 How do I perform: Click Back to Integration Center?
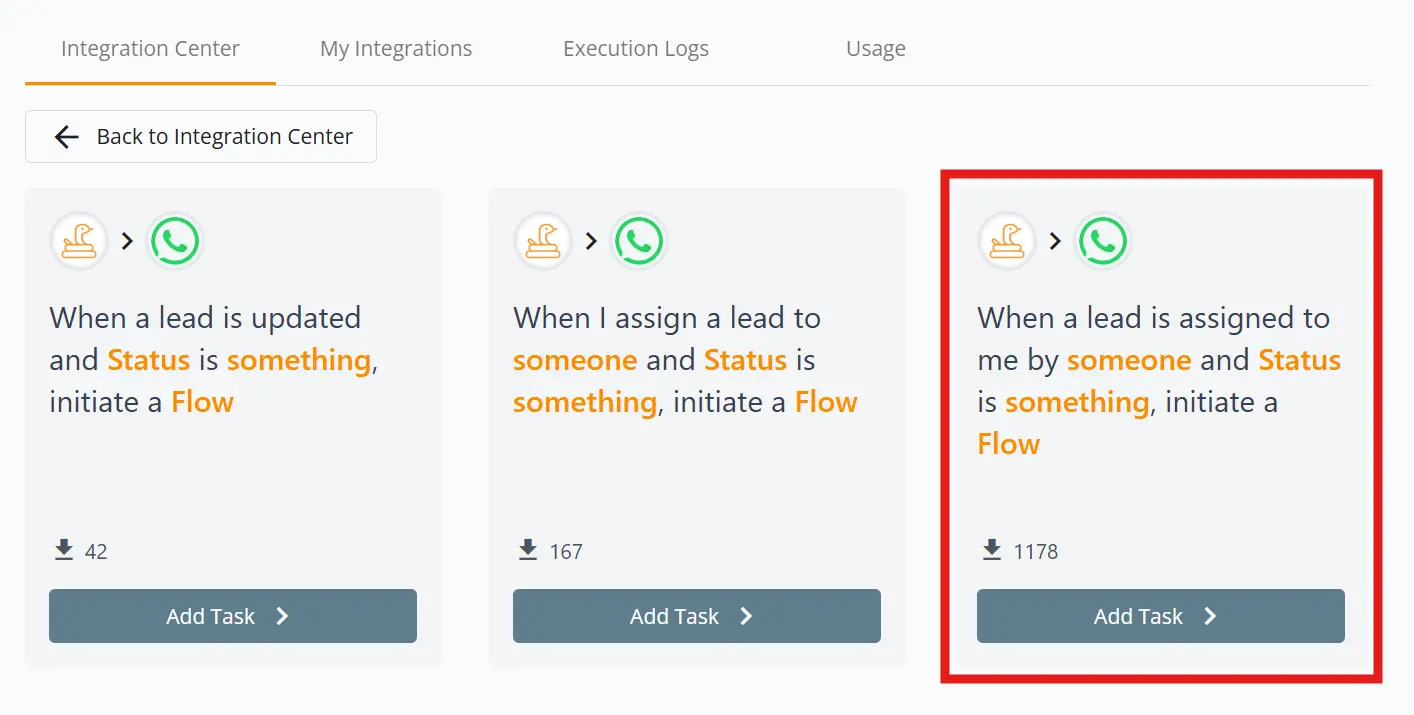[x=200, y=136]
